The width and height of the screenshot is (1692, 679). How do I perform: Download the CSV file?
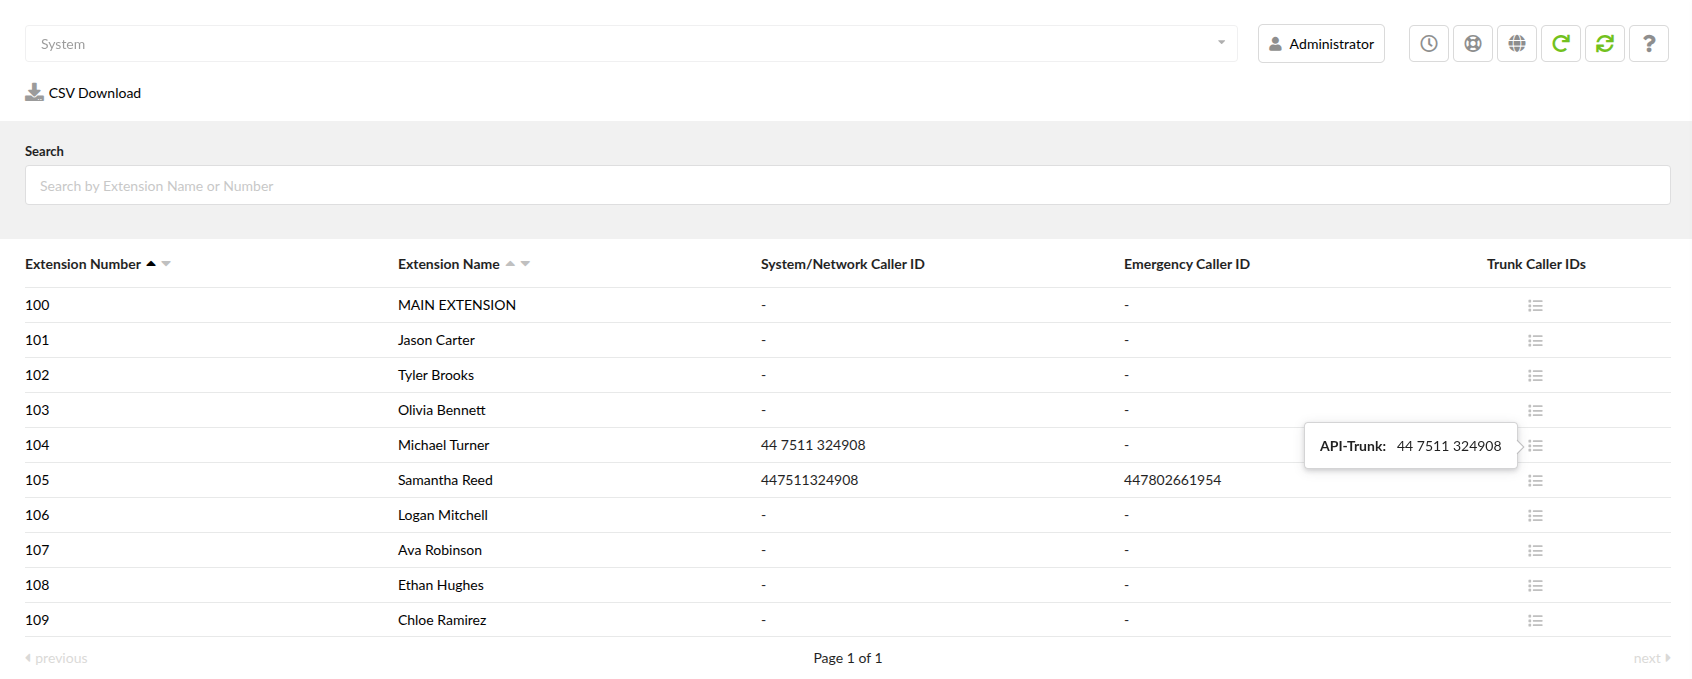coord(83,93)
